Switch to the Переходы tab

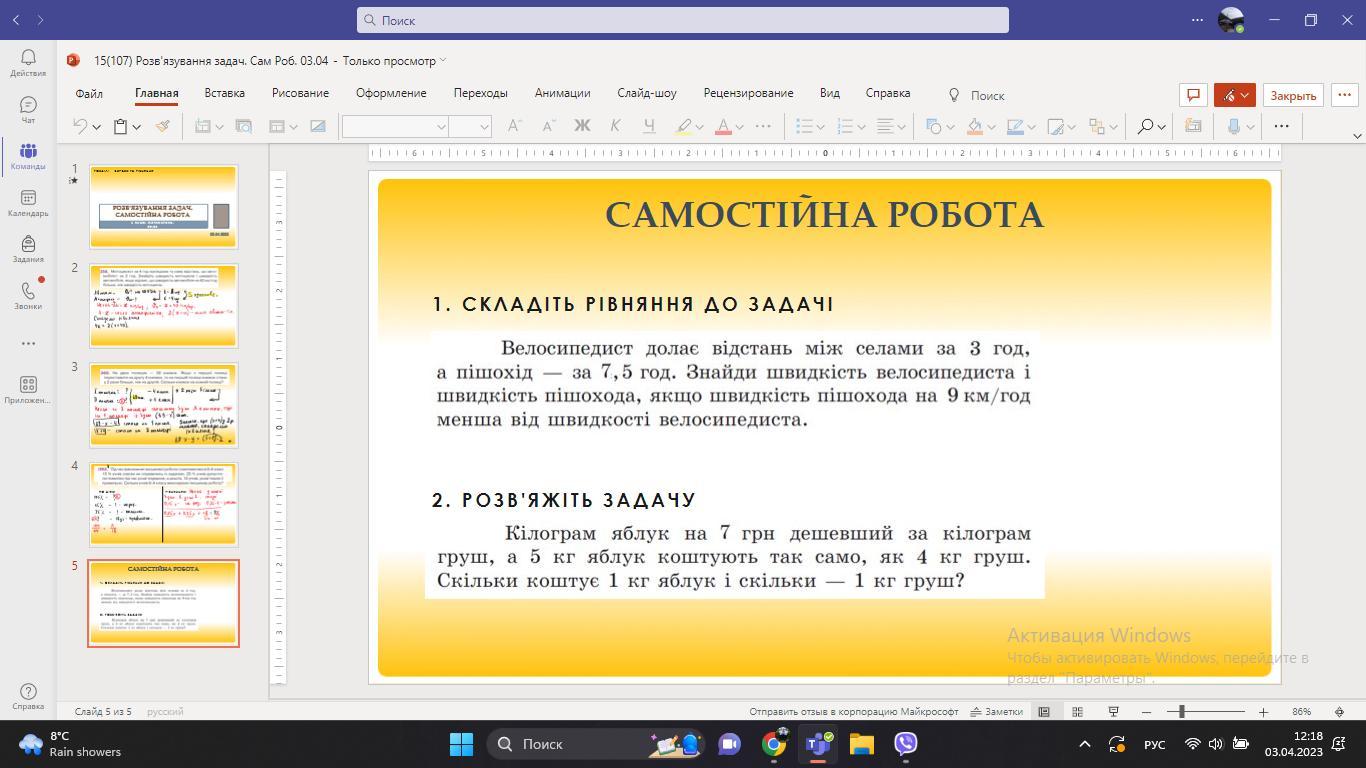tap(481, 93)
